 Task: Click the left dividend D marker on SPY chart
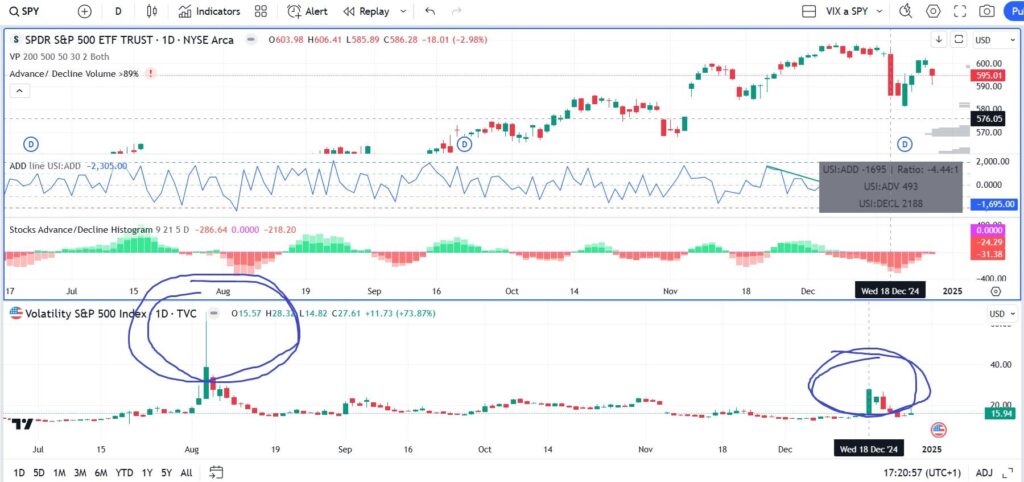tap(31, 143)
